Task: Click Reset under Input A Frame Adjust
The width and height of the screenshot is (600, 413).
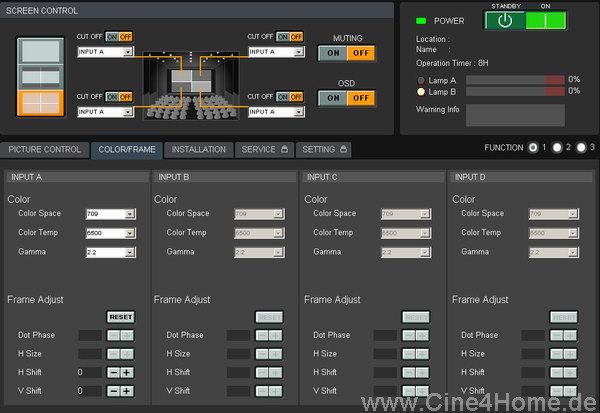Action: (x=120, y=317)
